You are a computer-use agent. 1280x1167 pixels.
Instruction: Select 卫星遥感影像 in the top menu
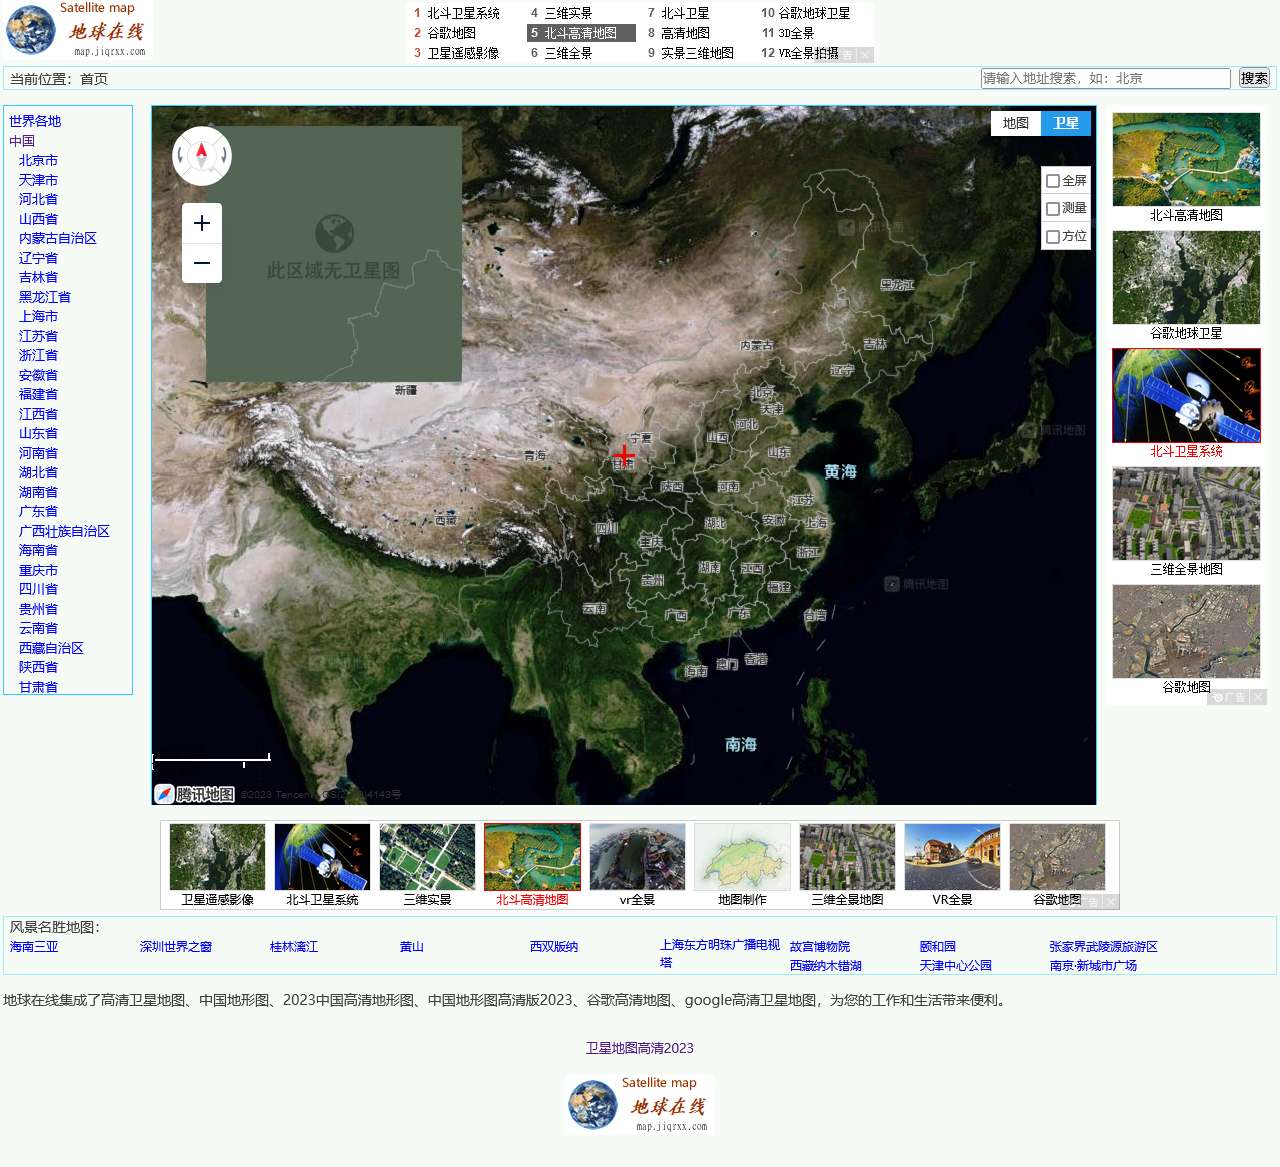click(463, 53)
